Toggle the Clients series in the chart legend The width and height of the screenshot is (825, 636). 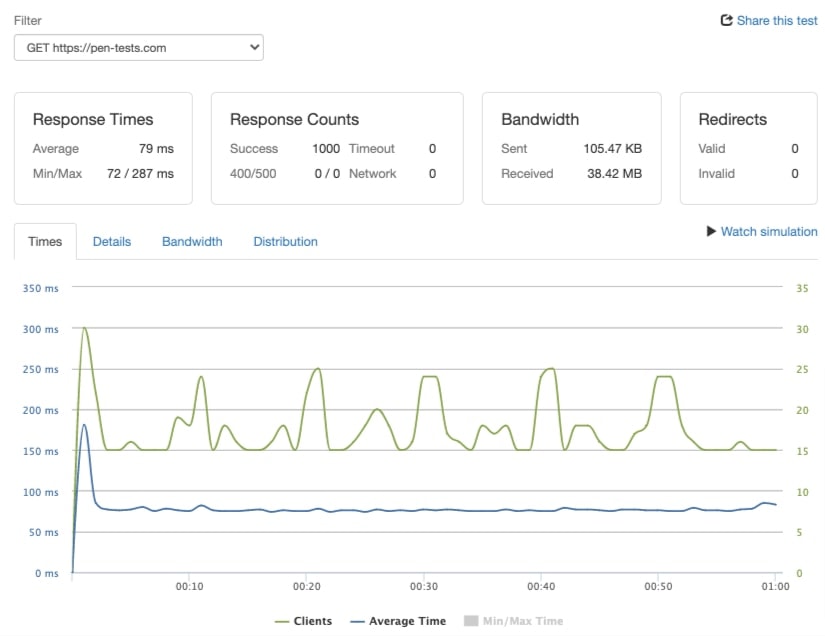303,621
